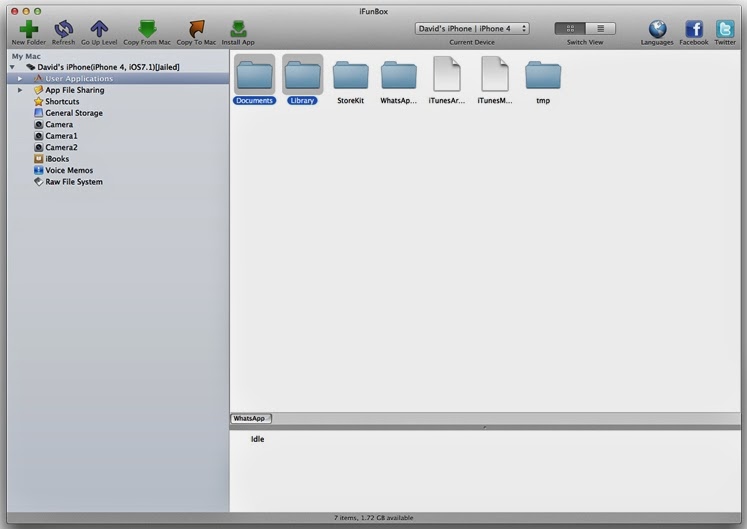Click the yellow minimize window button
747x529 pixels.
coord(26,11)
